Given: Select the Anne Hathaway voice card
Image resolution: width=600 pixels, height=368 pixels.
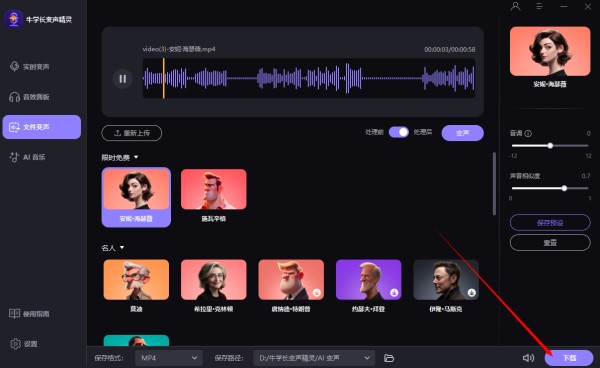Looking at the screenshot, I should [x=136, y=197].
